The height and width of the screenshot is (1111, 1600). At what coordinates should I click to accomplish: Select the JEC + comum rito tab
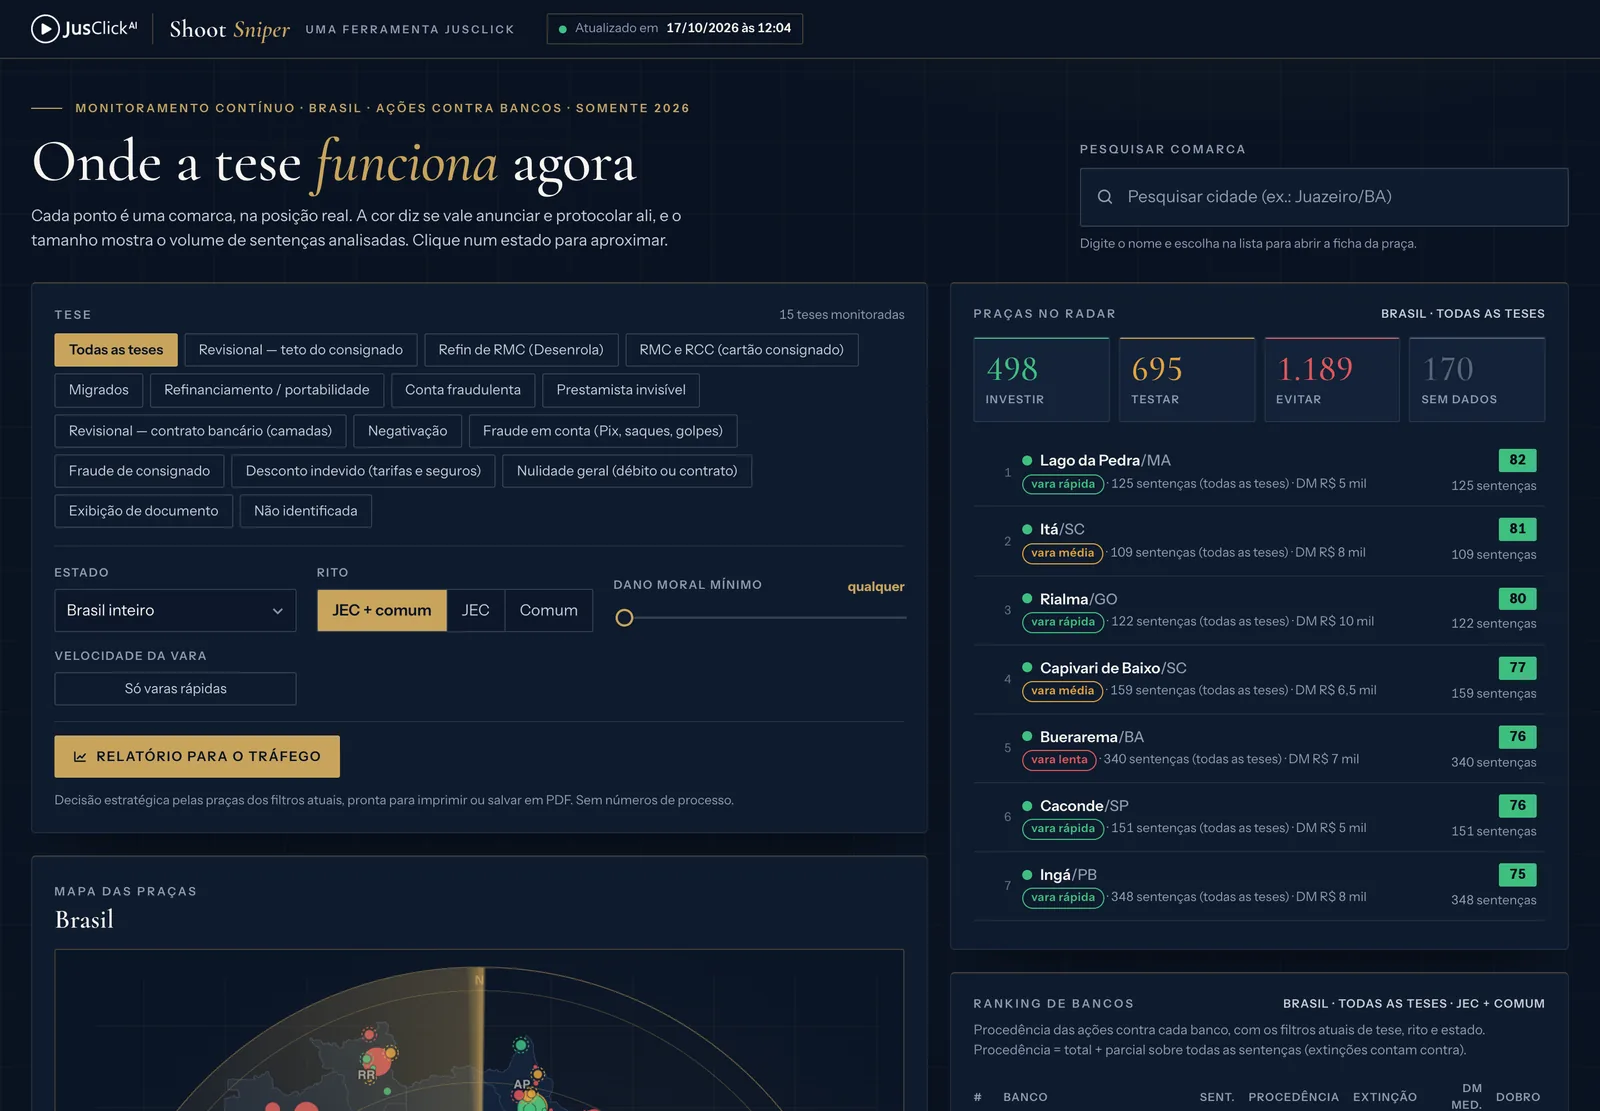click(382, 611)
